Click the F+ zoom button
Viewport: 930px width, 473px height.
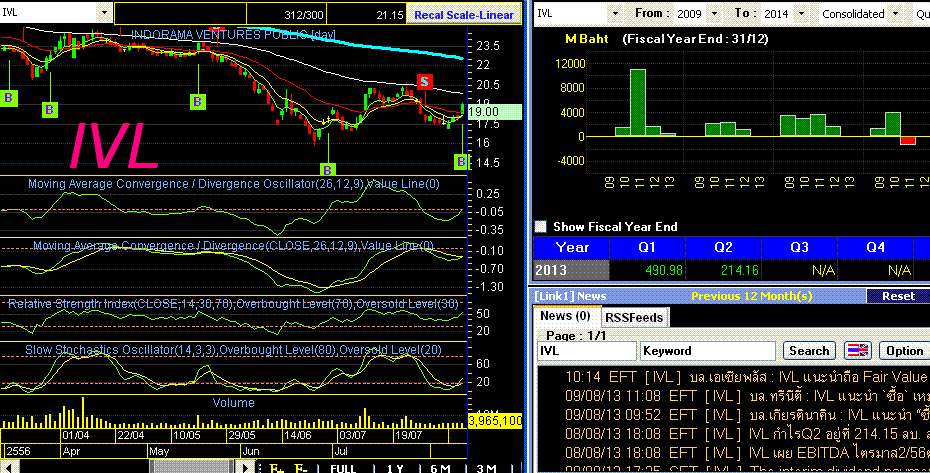277,468
